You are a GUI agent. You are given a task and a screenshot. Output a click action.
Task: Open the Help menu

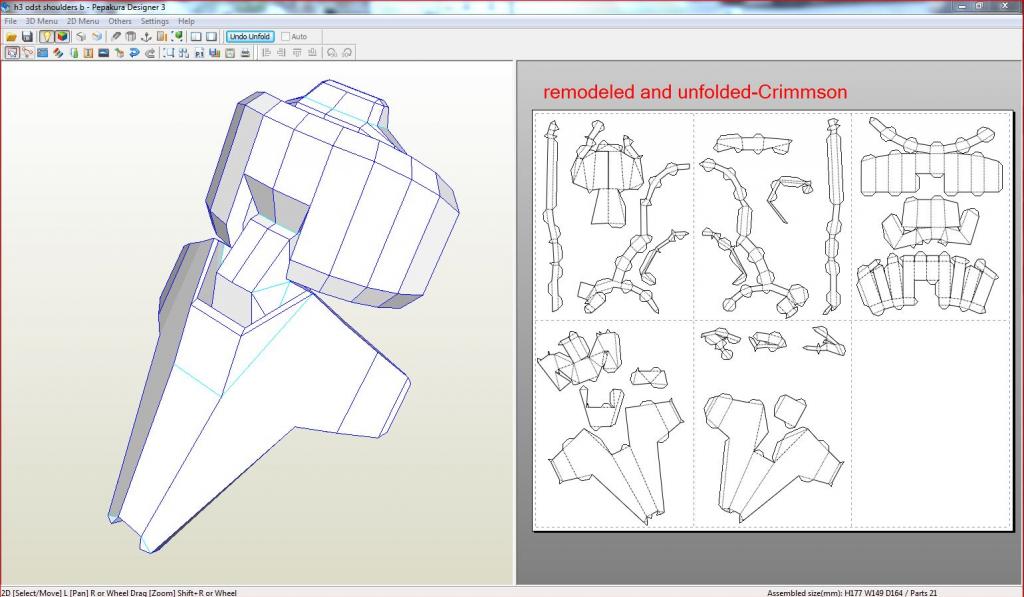coord(186,21)
